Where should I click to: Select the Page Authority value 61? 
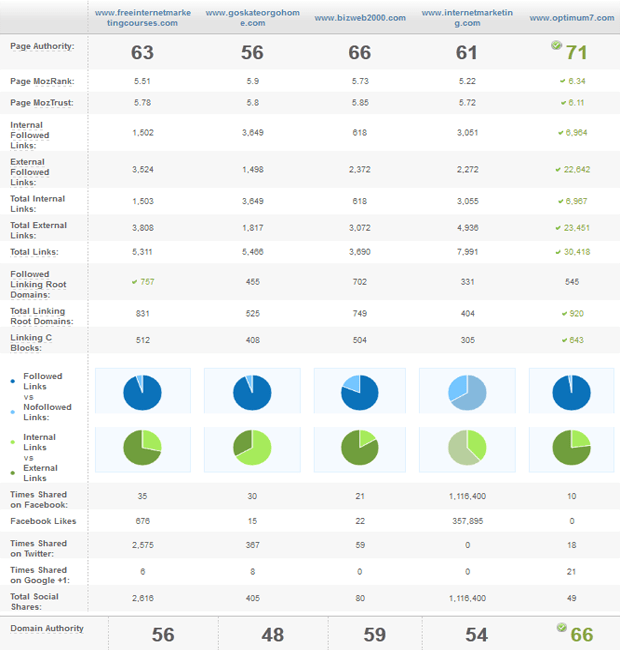(x=467, y=53)
